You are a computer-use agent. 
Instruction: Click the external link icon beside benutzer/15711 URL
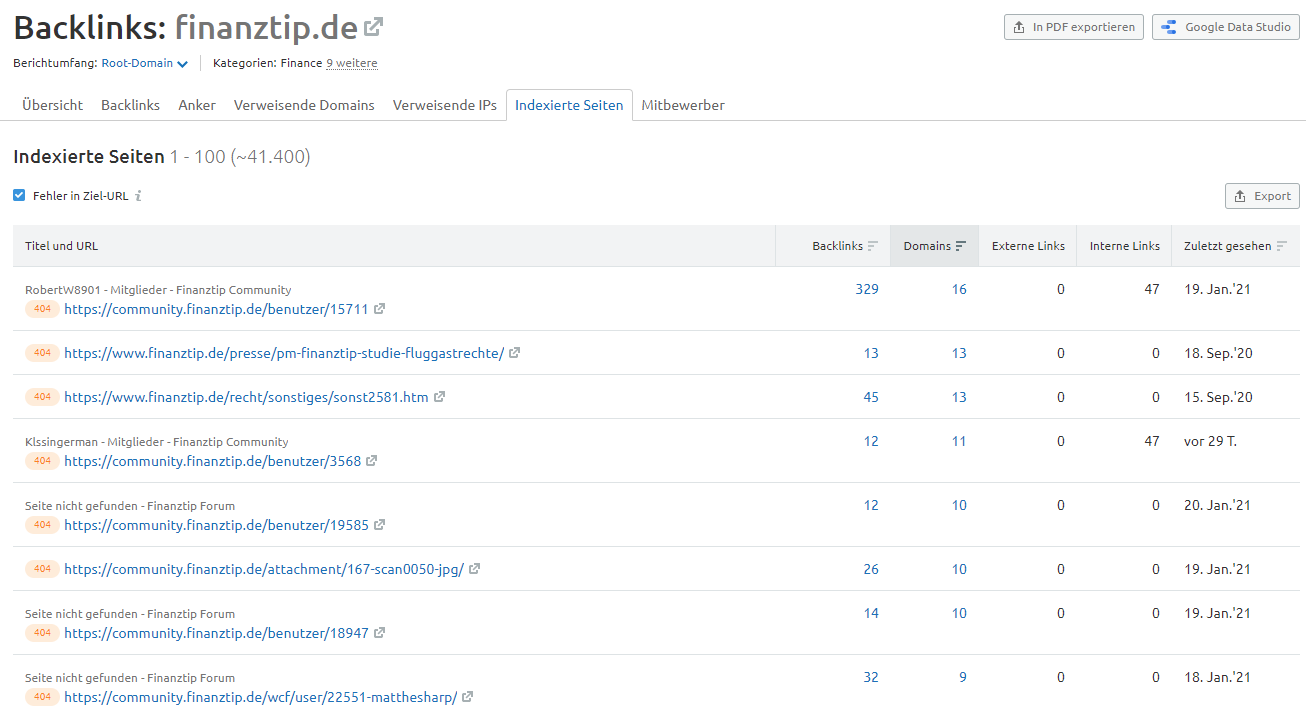pos(379,309)
